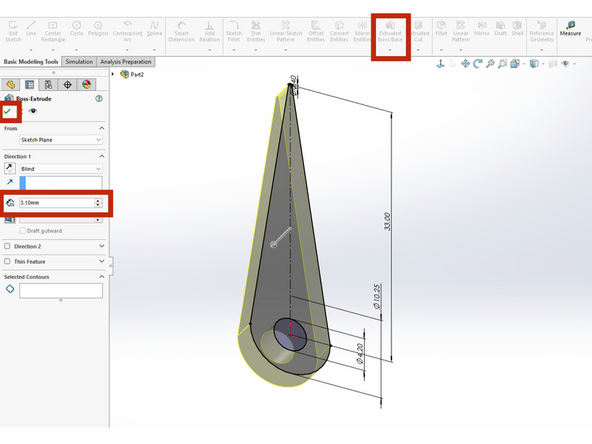Click the Direction of Extrusion field

[61, 183]
